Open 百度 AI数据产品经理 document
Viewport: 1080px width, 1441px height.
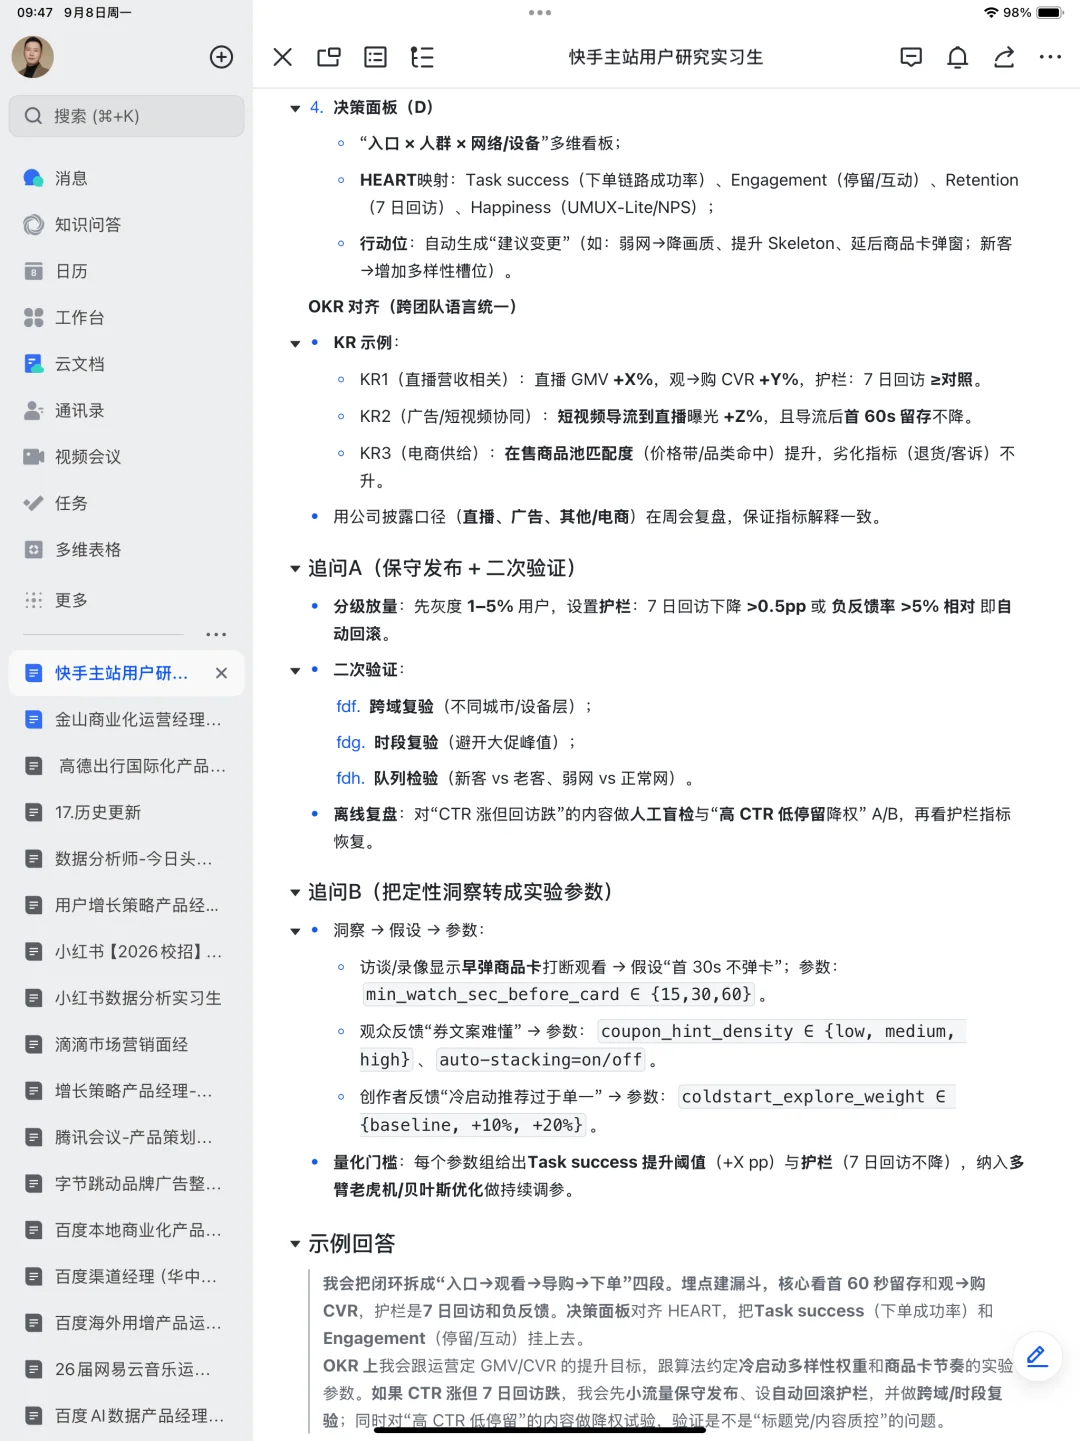click(x=127, y=1416)
